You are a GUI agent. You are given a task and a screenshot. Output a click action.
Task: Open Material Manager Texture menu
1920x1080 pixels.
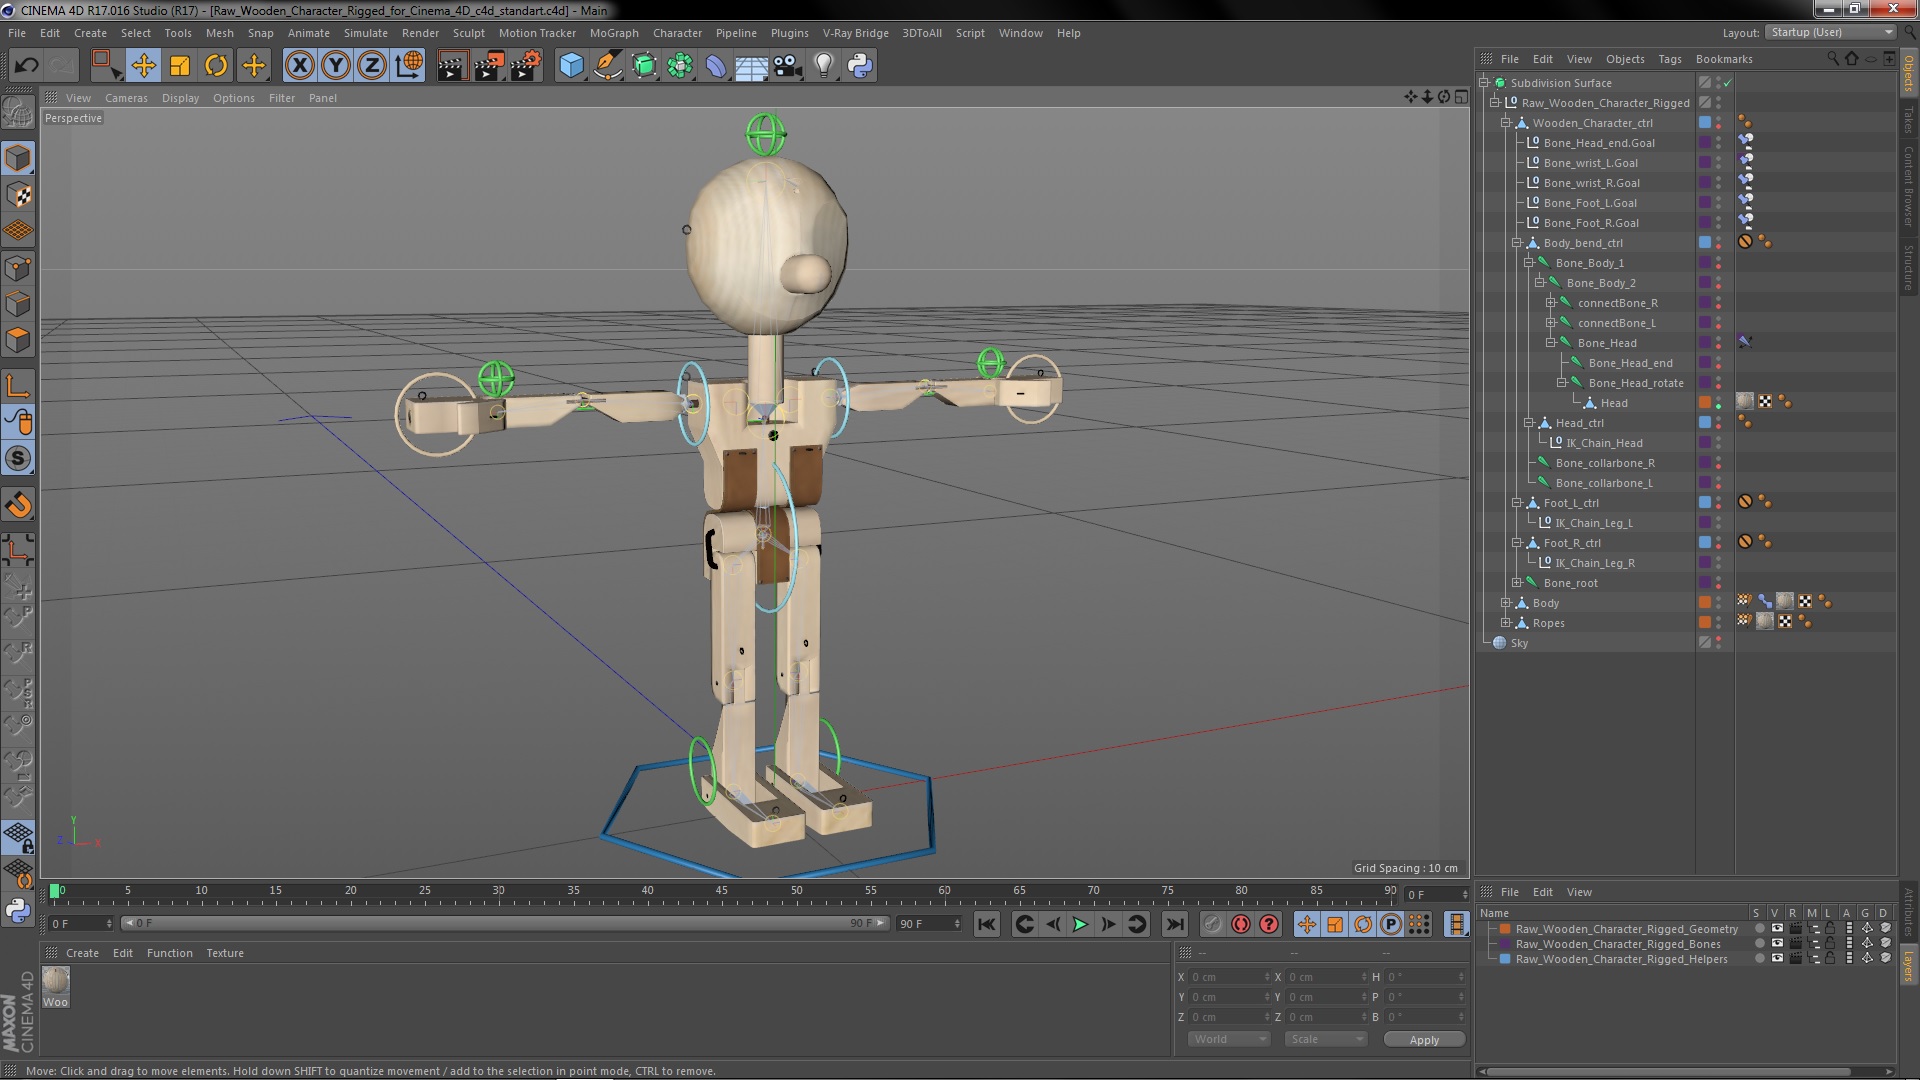coord(224,953)
